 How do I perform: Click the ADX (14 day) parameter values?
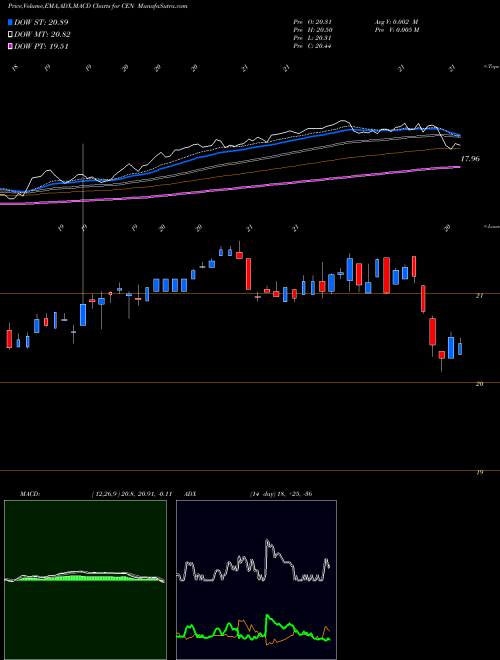click(x=281, y=494)
